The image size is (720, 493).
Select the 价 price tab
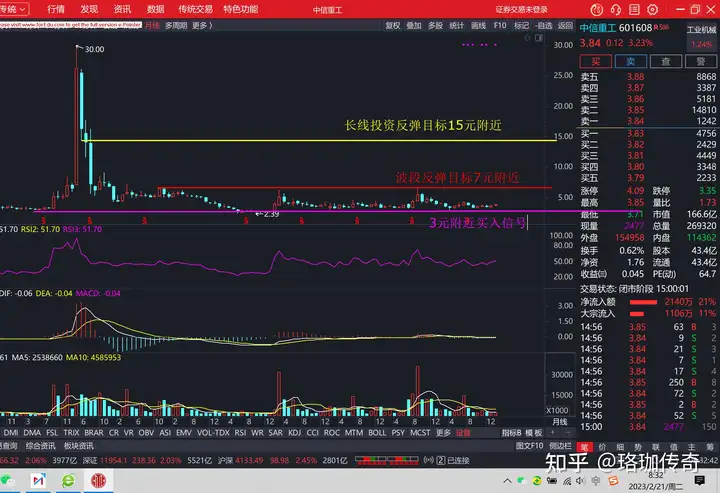602,447
